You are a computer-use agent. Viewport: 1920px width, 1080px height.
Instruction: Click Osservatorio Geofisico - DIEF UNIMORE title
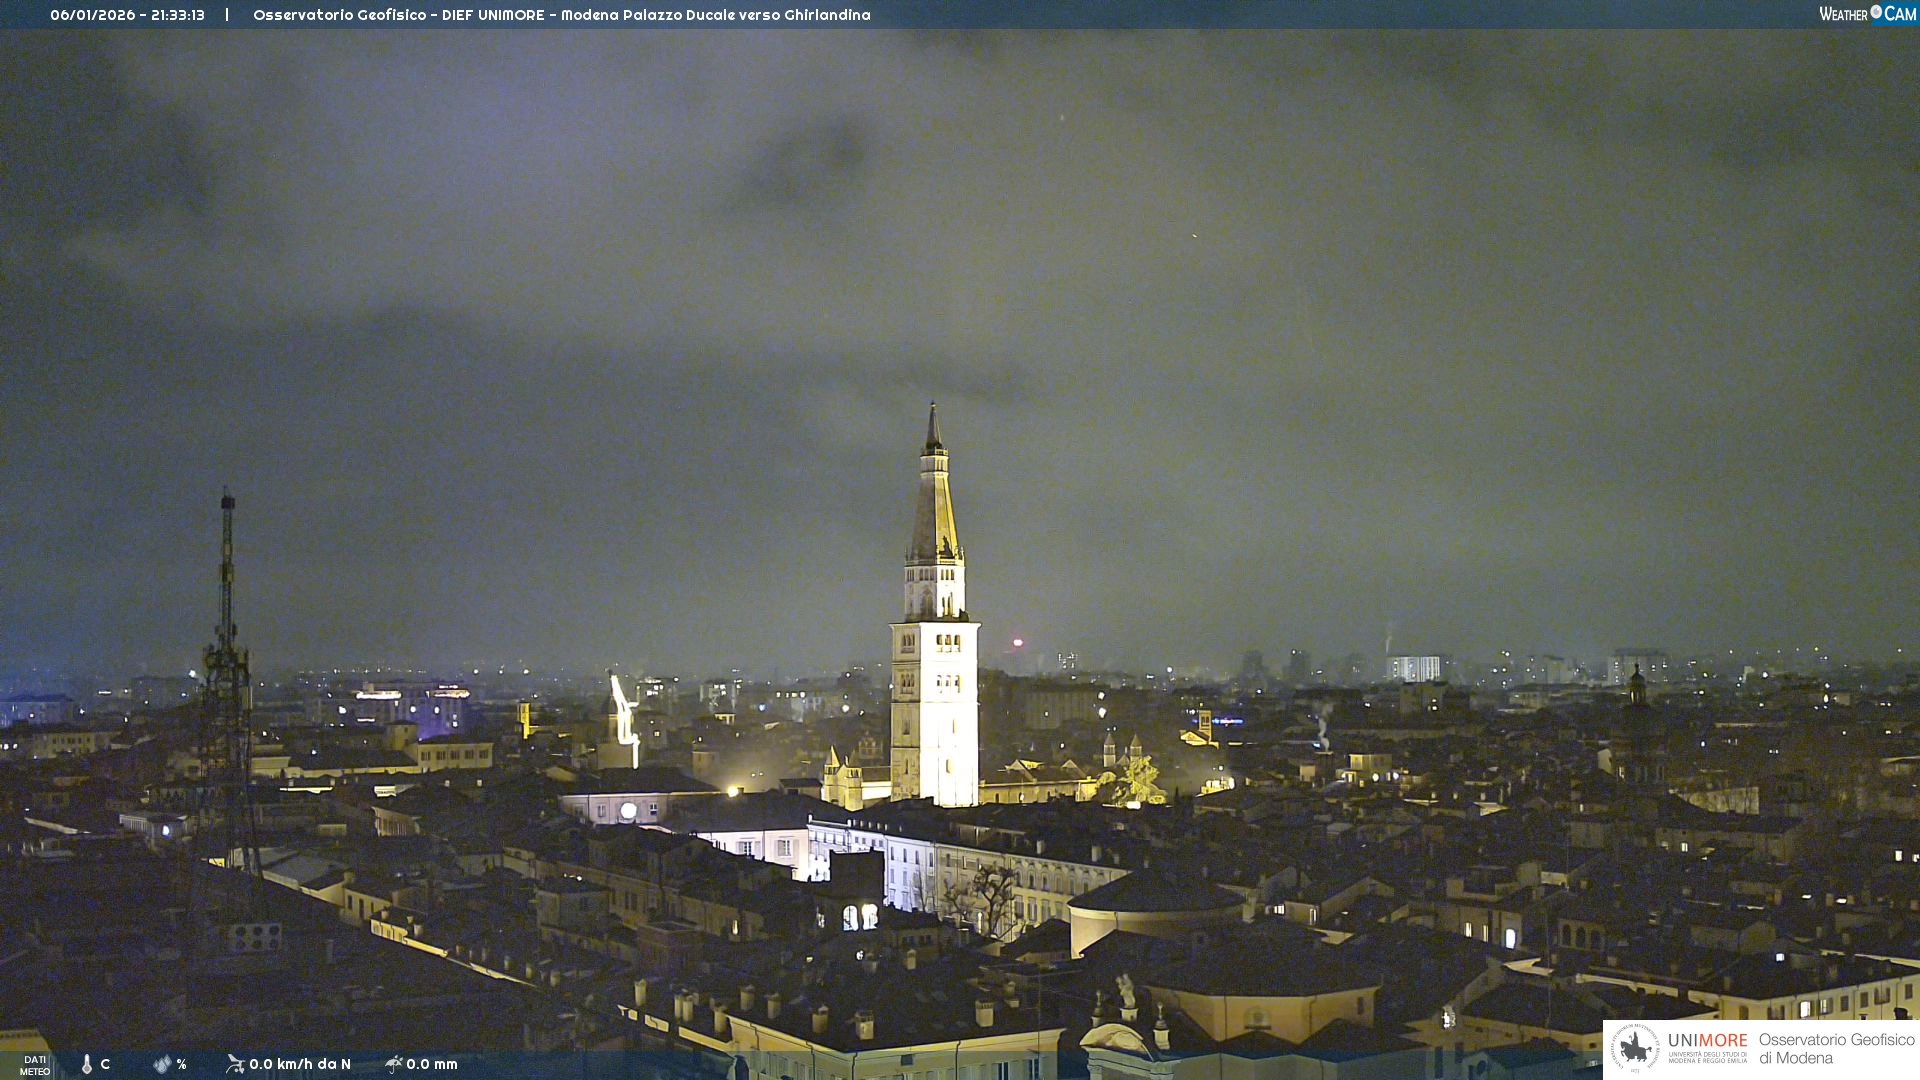(x=398, y=15)
